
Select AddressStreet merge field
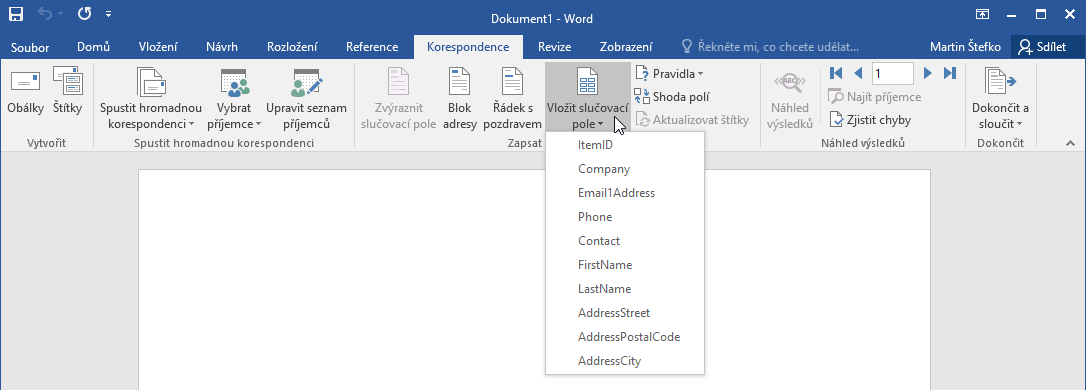[x=625, y=313]
